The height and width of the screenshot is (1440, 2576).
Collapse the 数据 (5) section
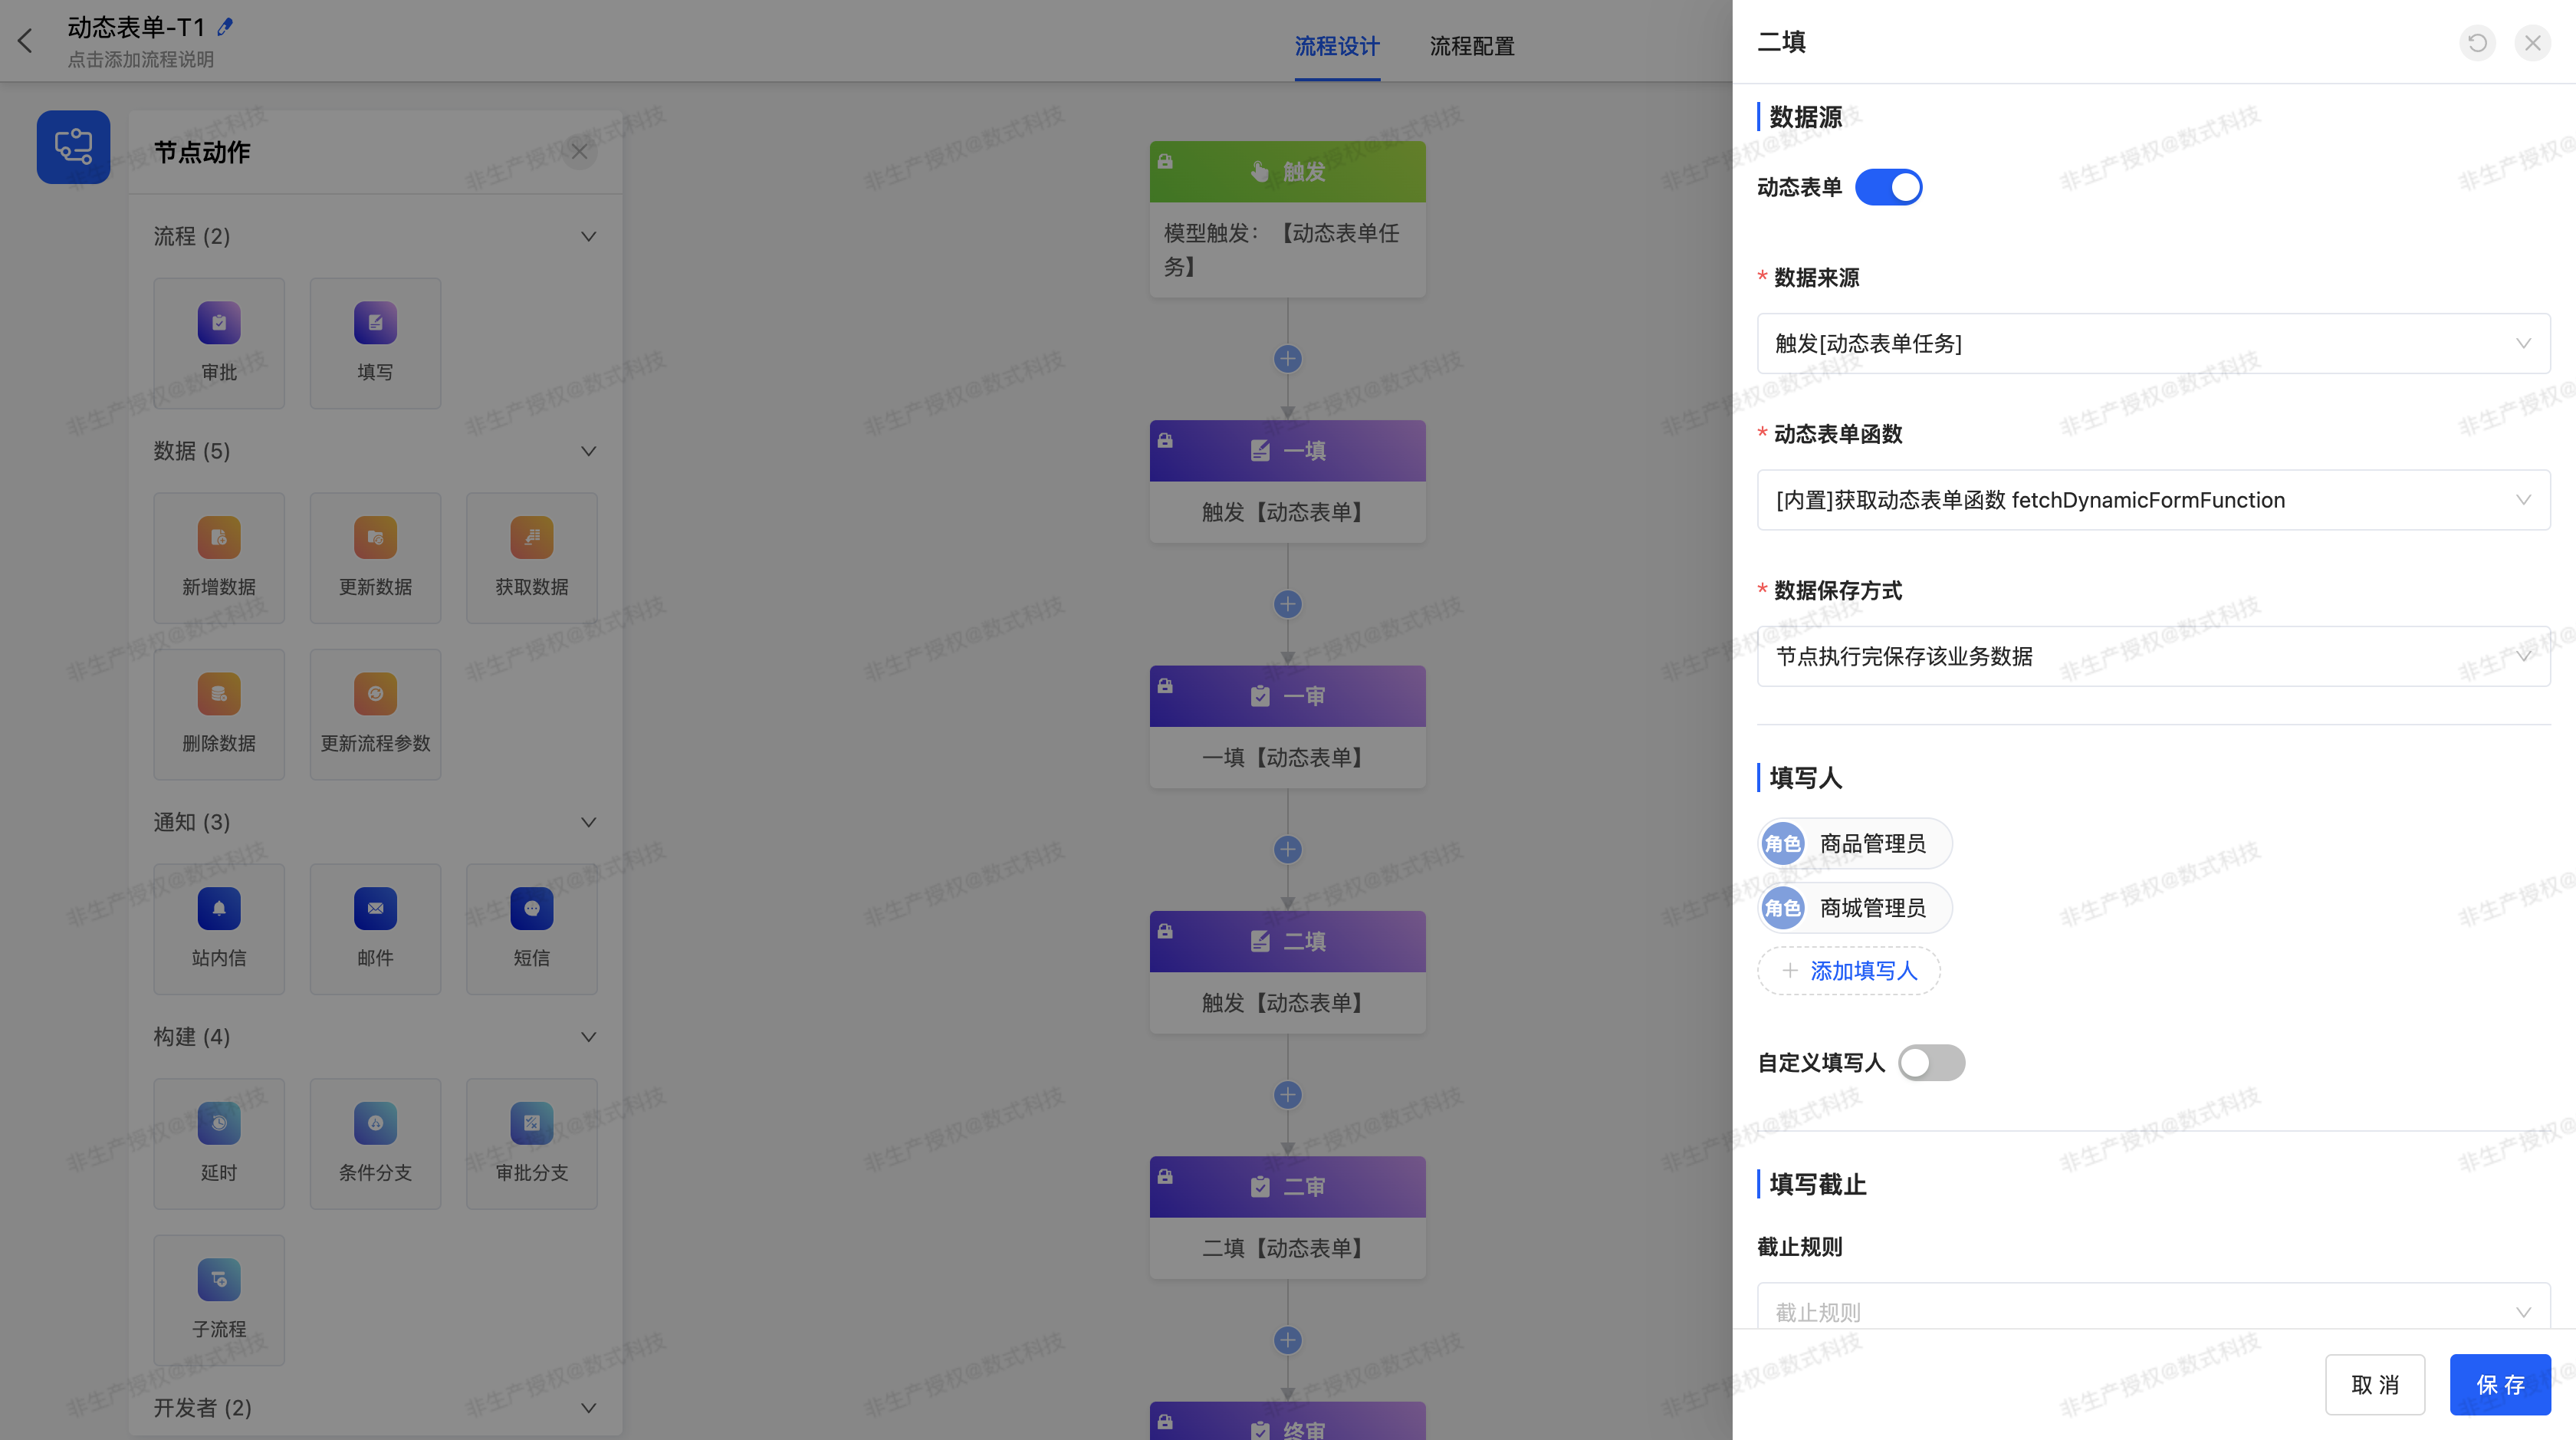coord(588,451)
